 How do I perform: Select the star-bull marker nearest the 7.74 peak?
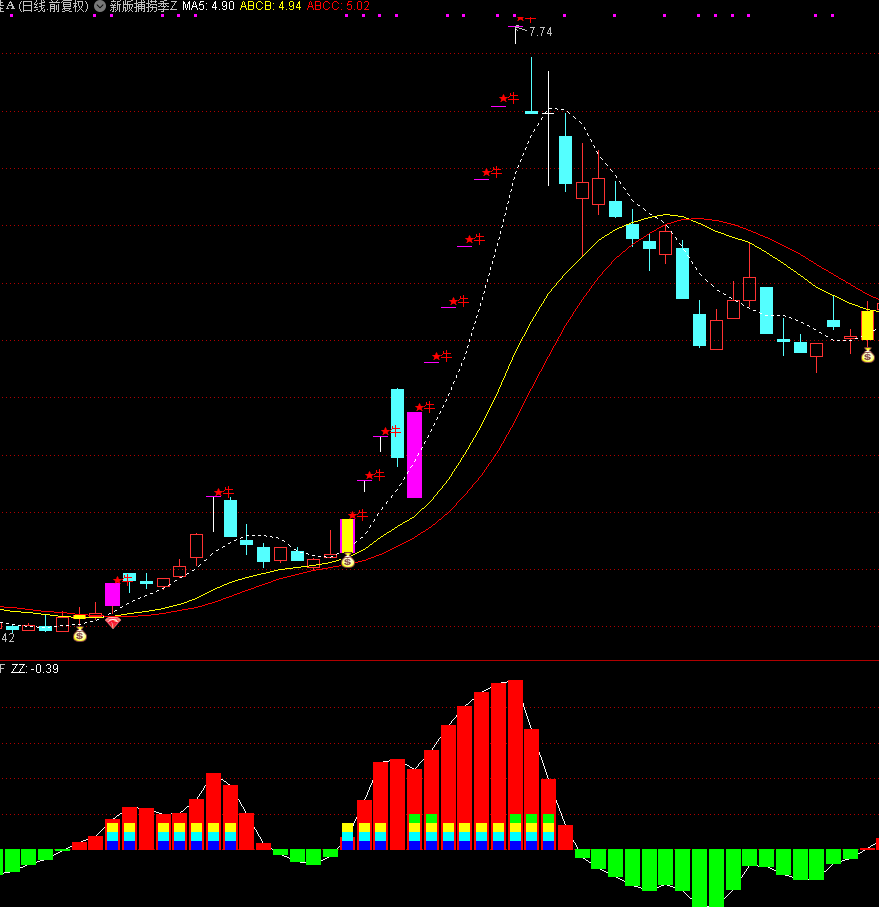(x=526, y=20)
